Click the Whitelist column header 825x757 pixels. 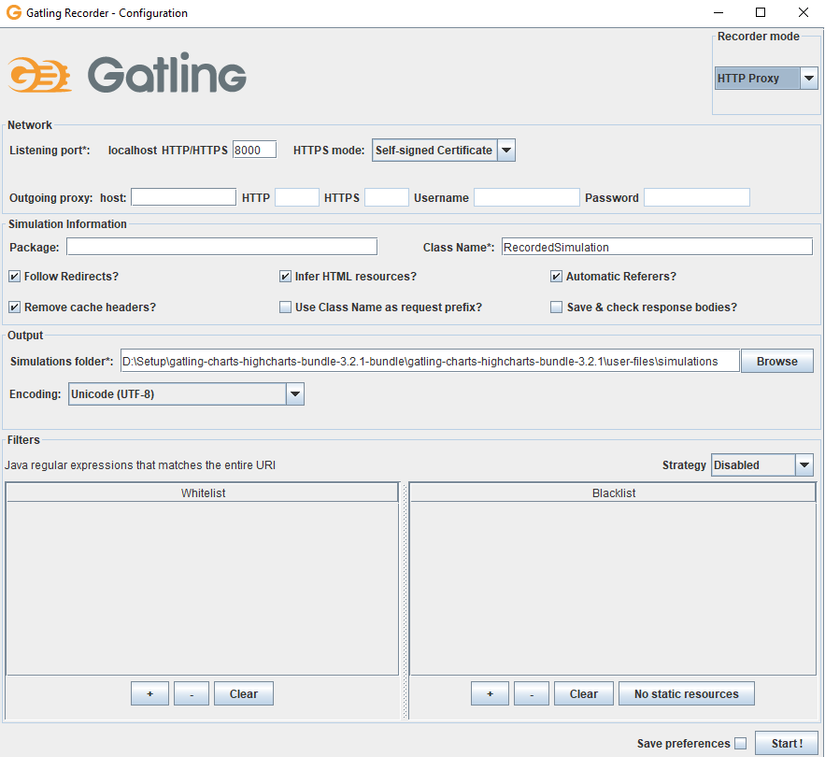tap(203, 493)
